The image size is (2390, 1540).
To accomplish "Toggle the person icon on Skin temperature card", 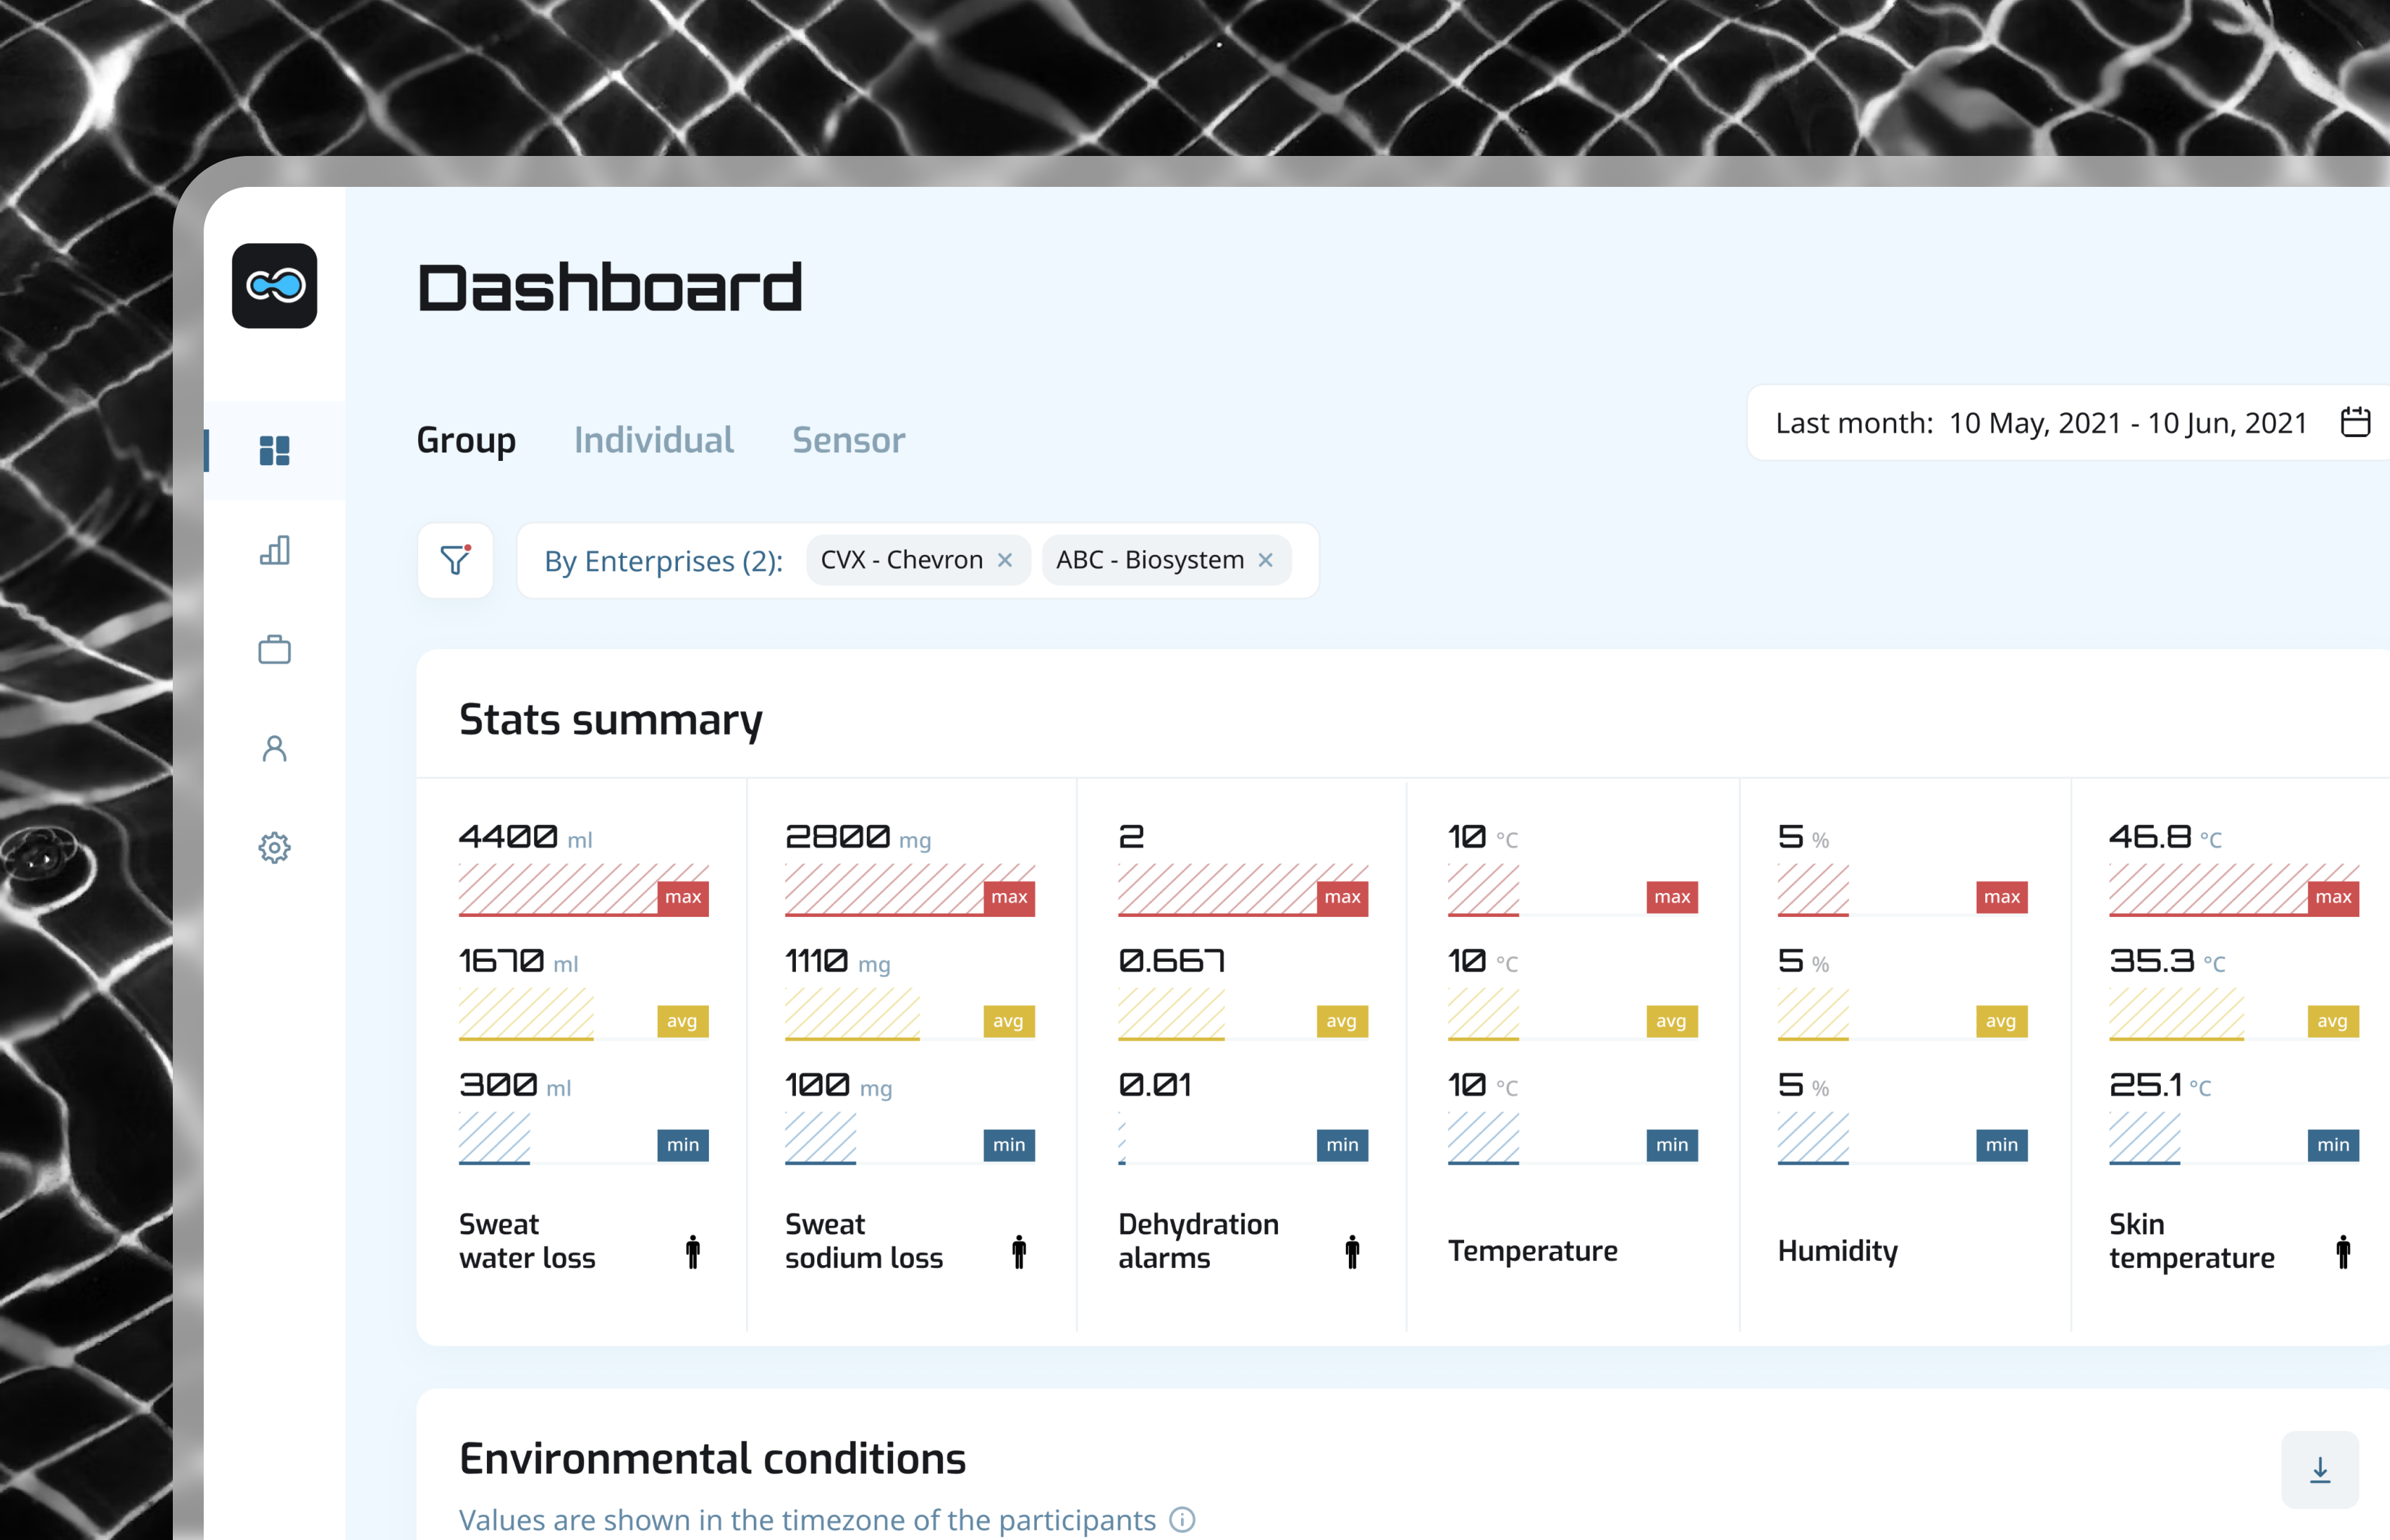I will pyautogui.click(x=2344, y=1250).
